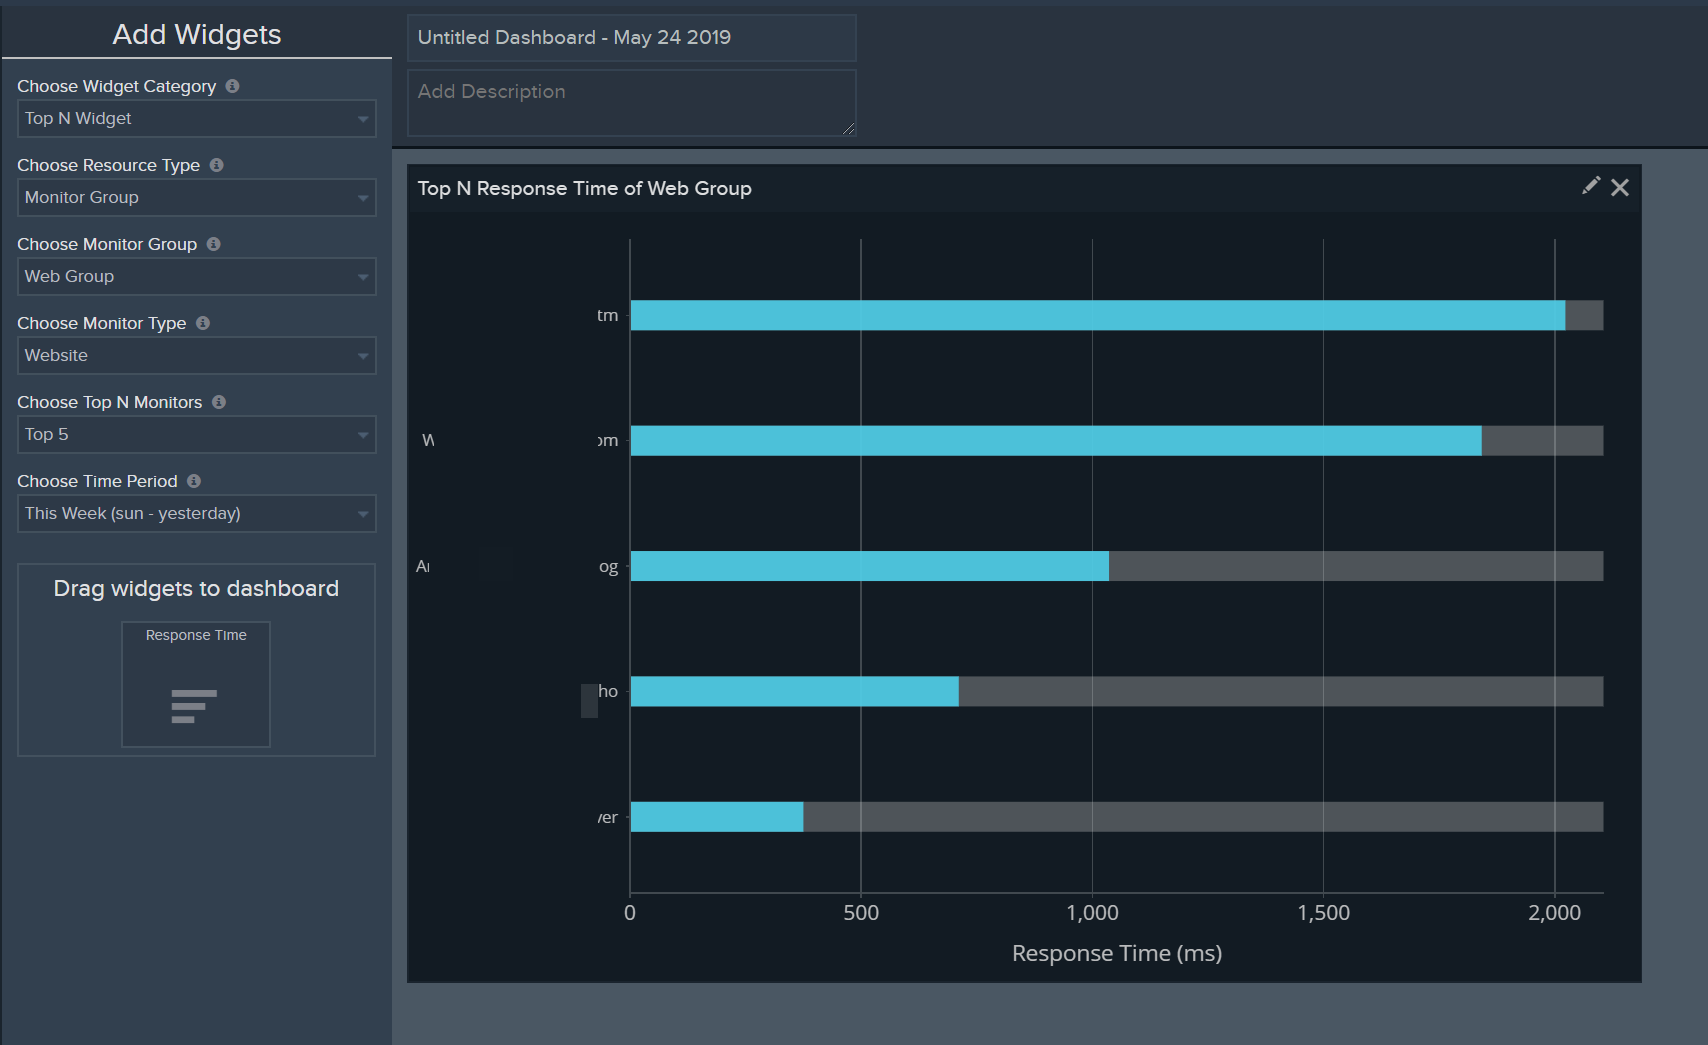Click the Drag widgets to dashboard heading
The width and height of the screenshot is (1708, 1045).
pos(196,588)
